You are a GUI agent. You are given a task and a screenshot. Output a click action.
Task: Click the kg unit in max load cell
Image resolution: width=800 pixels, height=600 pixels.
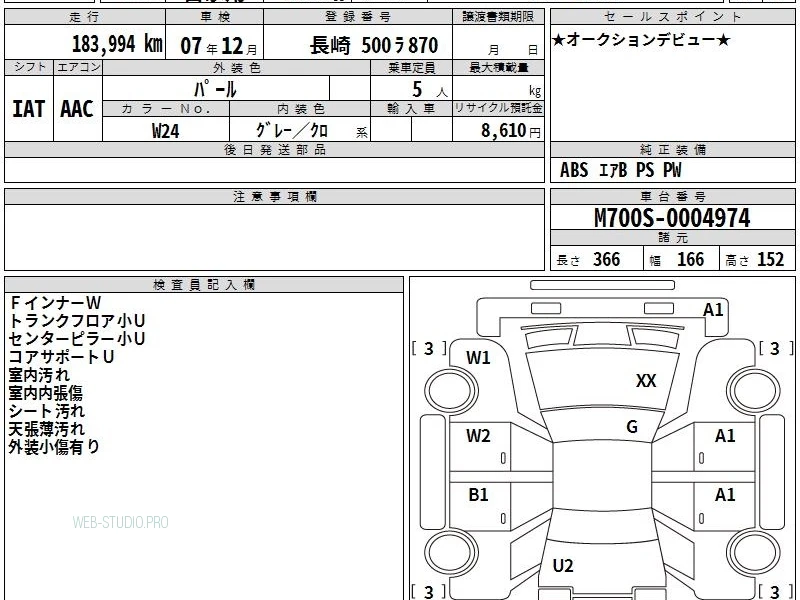[535, 91]
